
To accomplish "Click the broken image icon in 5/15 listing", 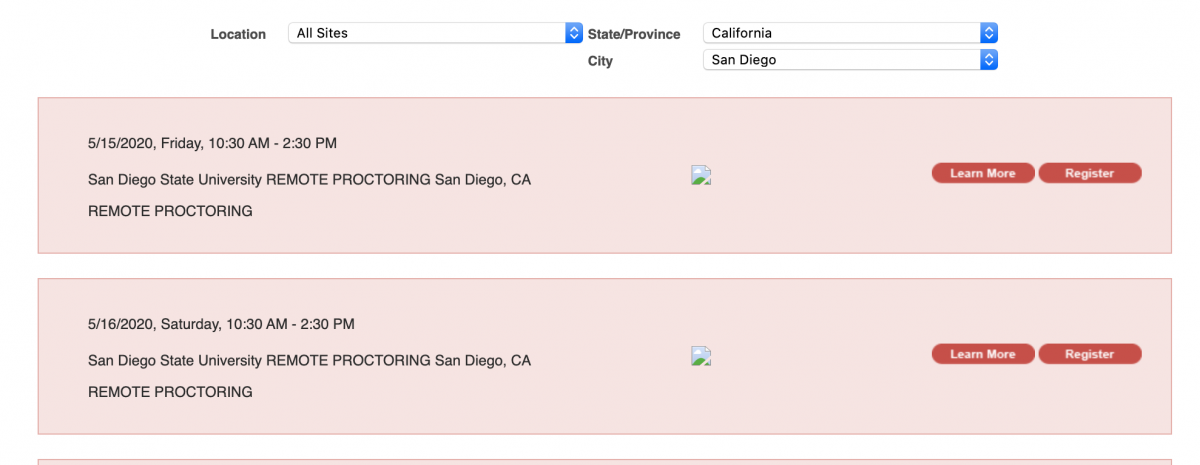I will pyautogui.click(x=701, y=176).
